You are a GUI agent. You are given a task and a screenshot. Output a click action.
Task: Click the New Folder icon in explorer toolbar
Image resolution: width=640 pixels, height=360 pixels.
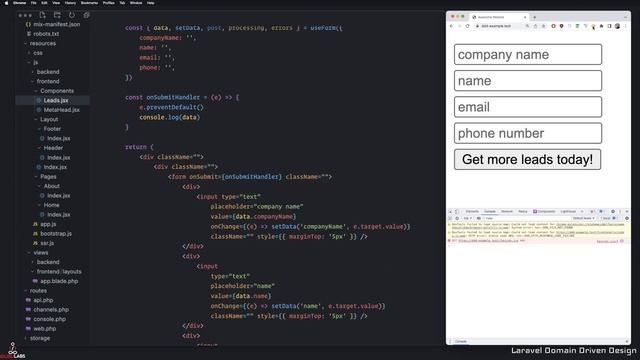click(57, 15)
